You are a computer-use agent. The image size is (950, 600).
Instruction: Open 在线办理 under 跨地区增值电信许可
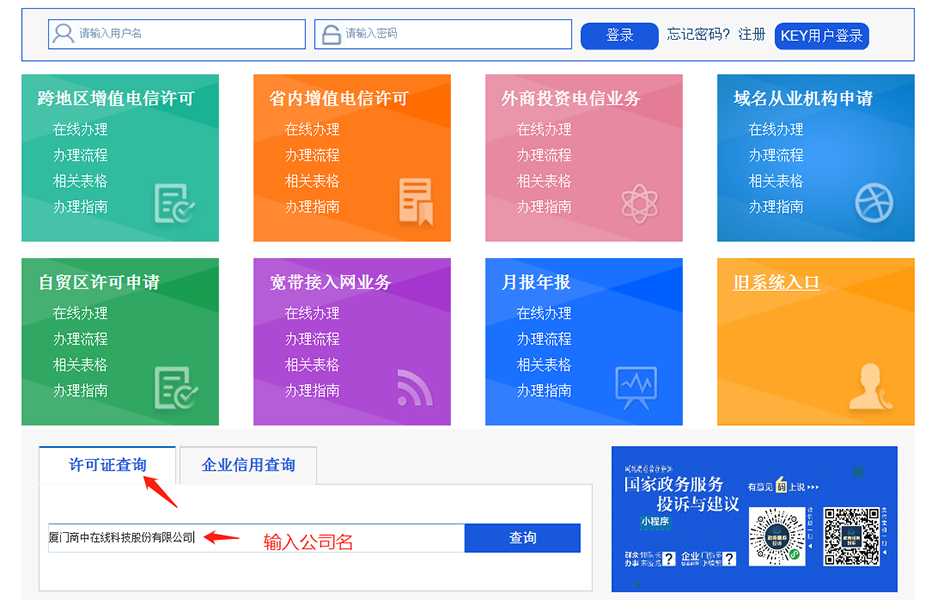tap(80, 130)
